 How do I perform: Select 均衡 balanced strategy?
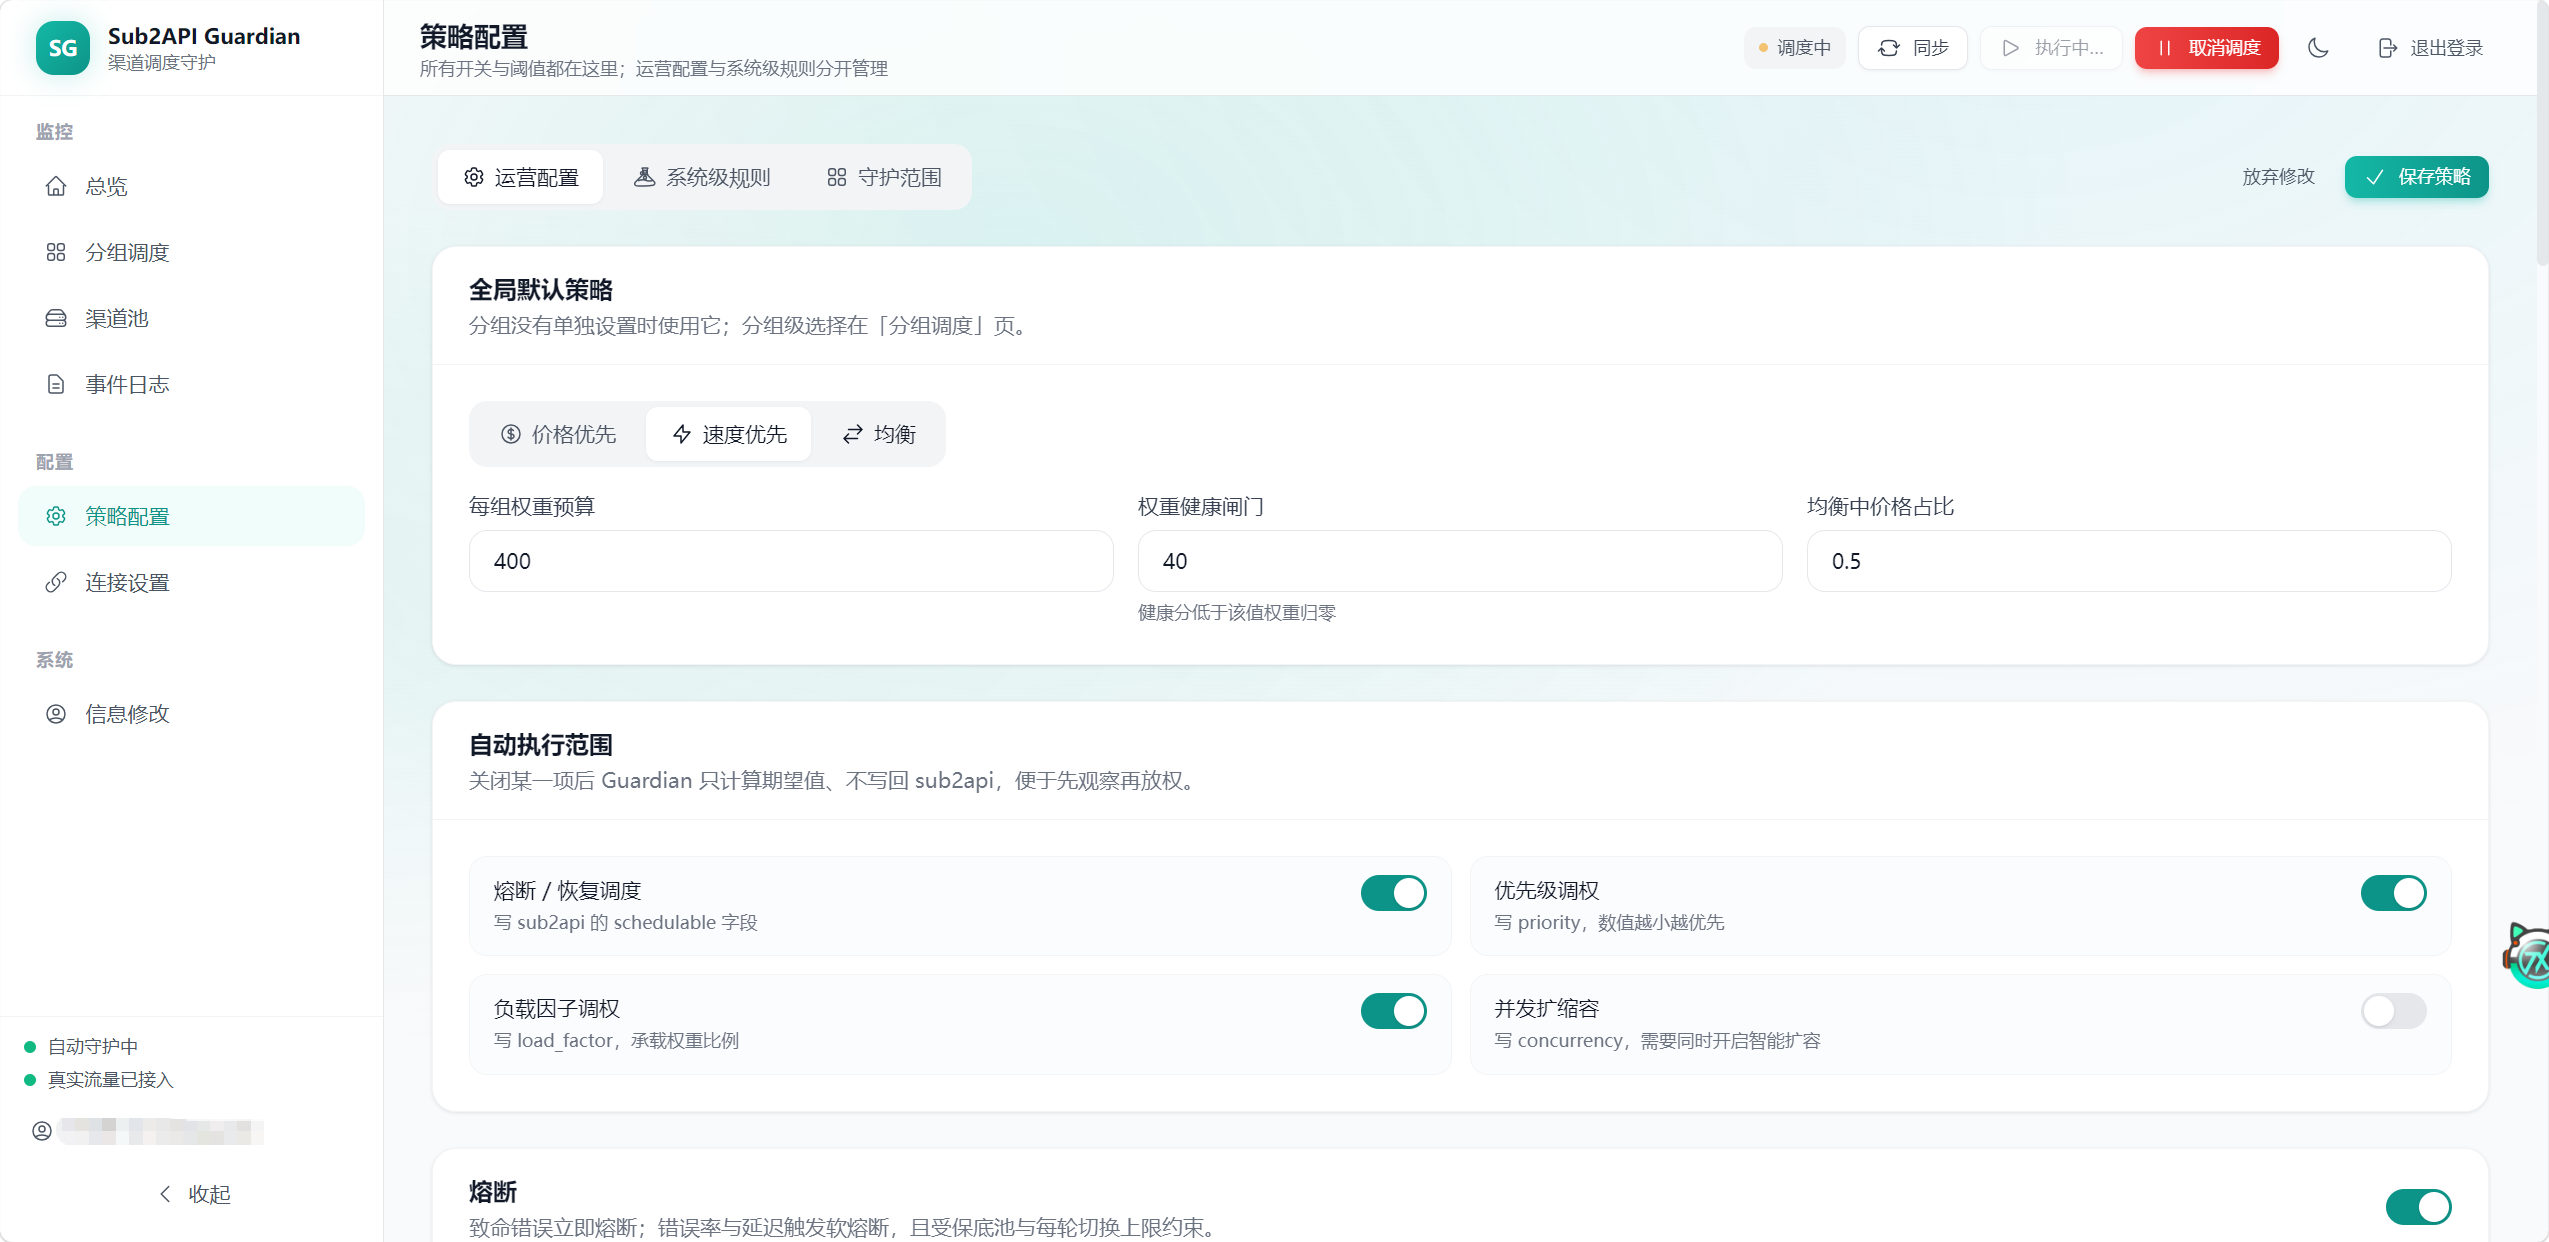coord(879,434)
